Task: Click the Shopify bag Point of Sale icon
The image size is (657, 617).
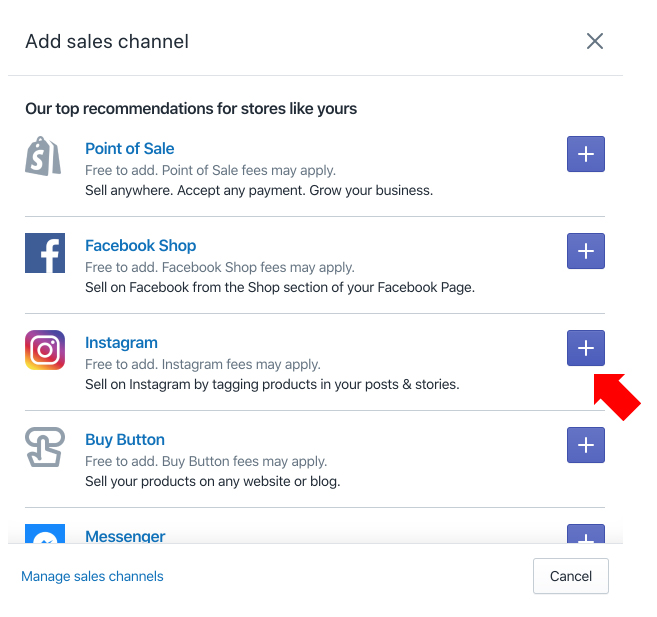Action: coord(43,156)
